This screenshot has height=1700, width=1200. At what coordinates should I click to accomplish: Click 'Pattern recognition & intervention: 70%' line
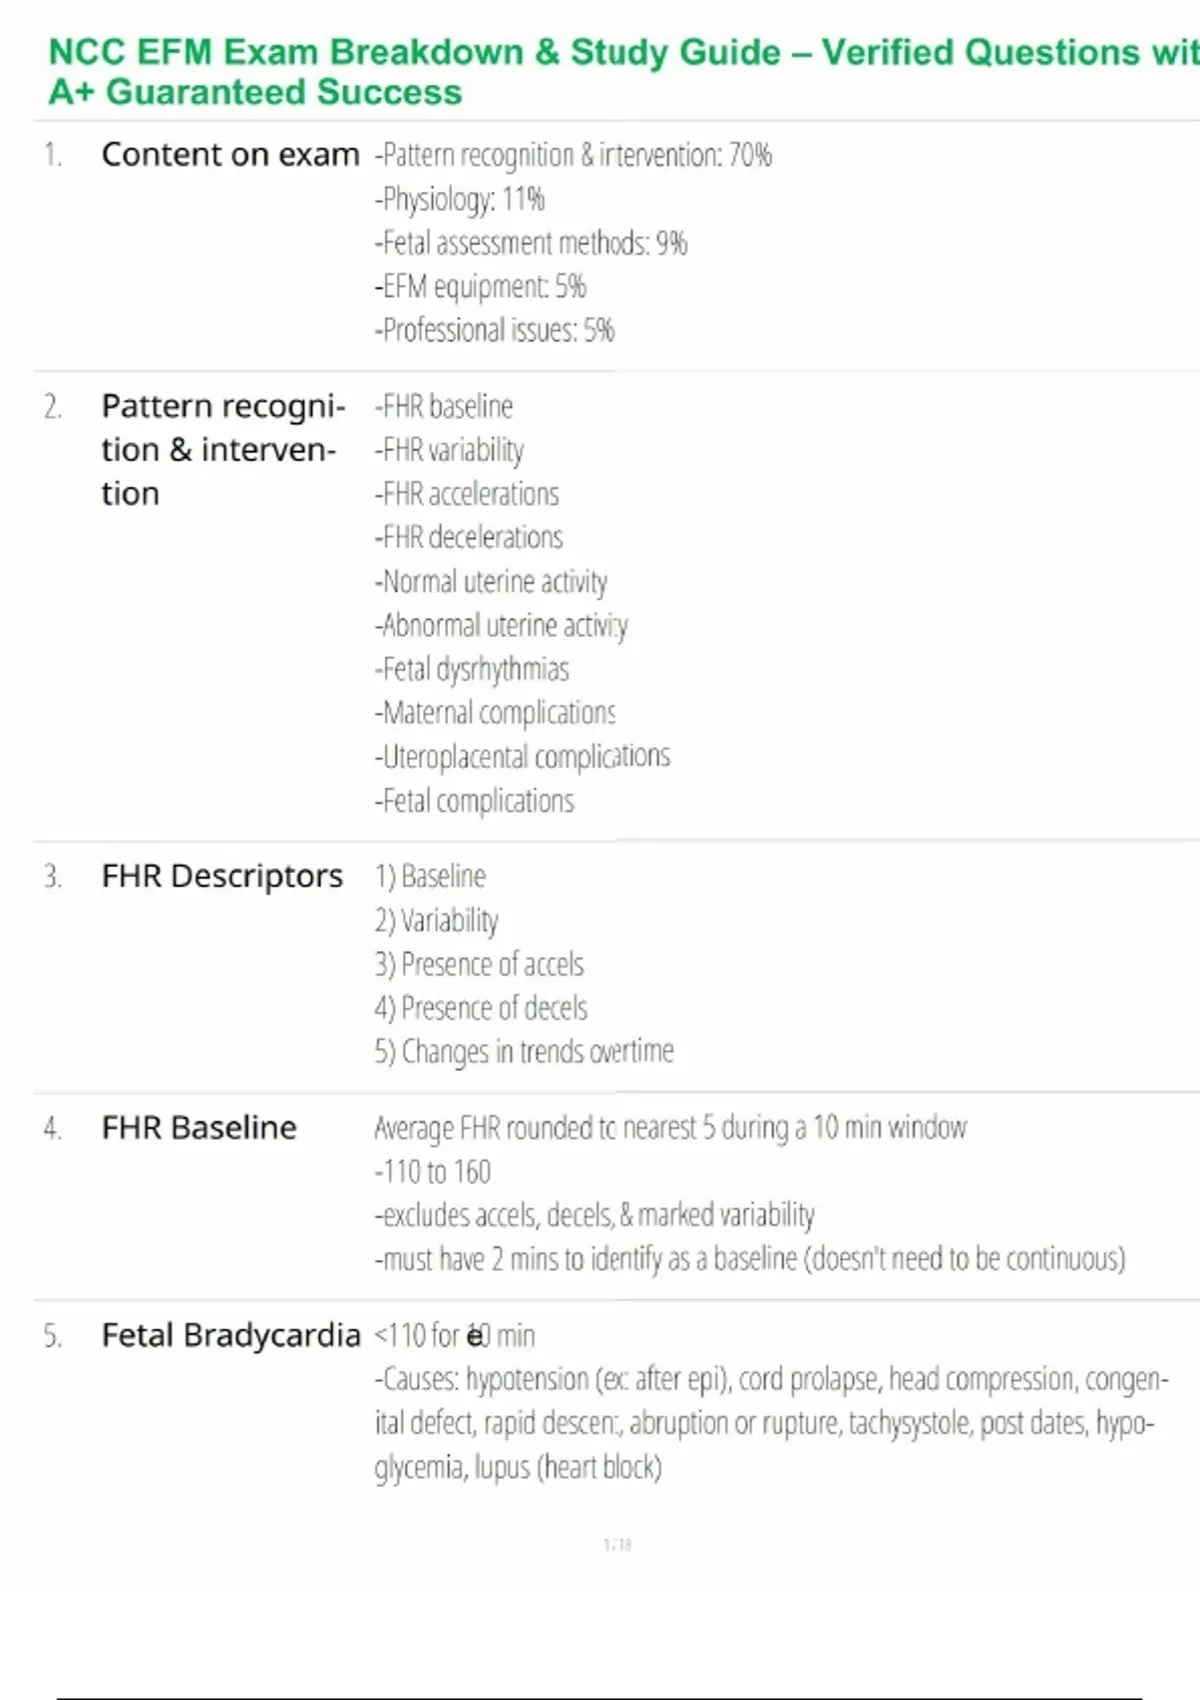(573, 155)
